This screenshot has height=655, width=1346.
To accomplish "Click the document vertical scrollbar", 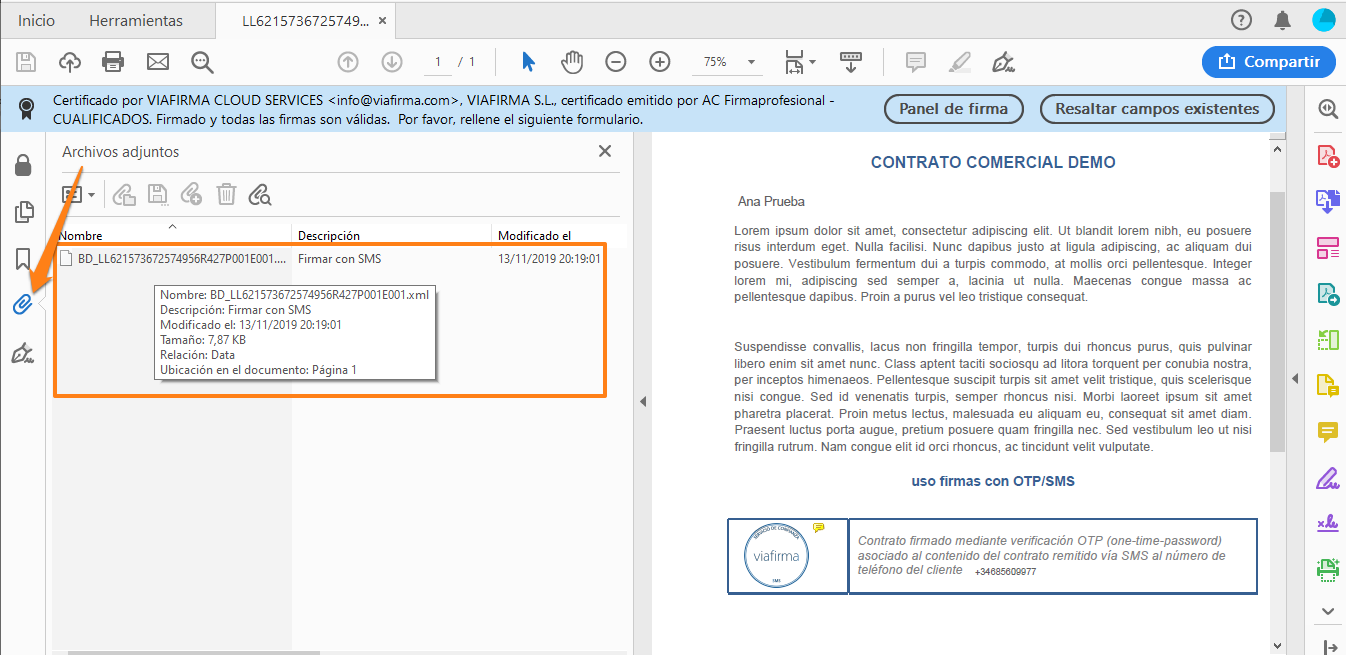I will (x=1277, y=320).
